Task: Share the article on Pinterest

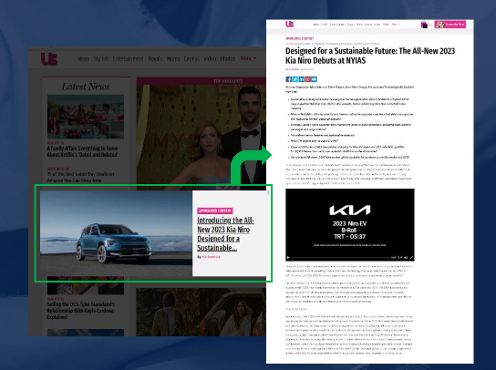Action: click(x=308, y=79)
